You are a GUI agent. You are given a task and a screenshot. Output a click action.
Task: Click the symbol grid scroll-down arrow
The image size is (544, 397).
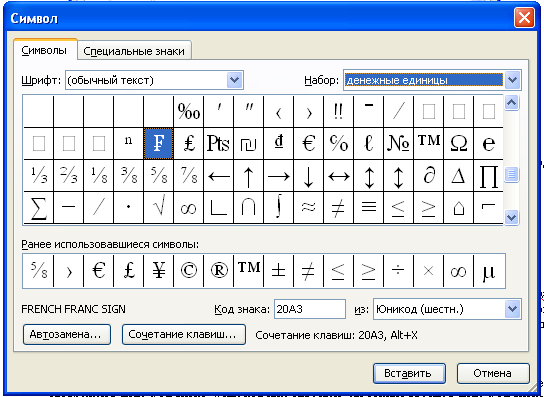pyautogui.click(x=512, y=217)
